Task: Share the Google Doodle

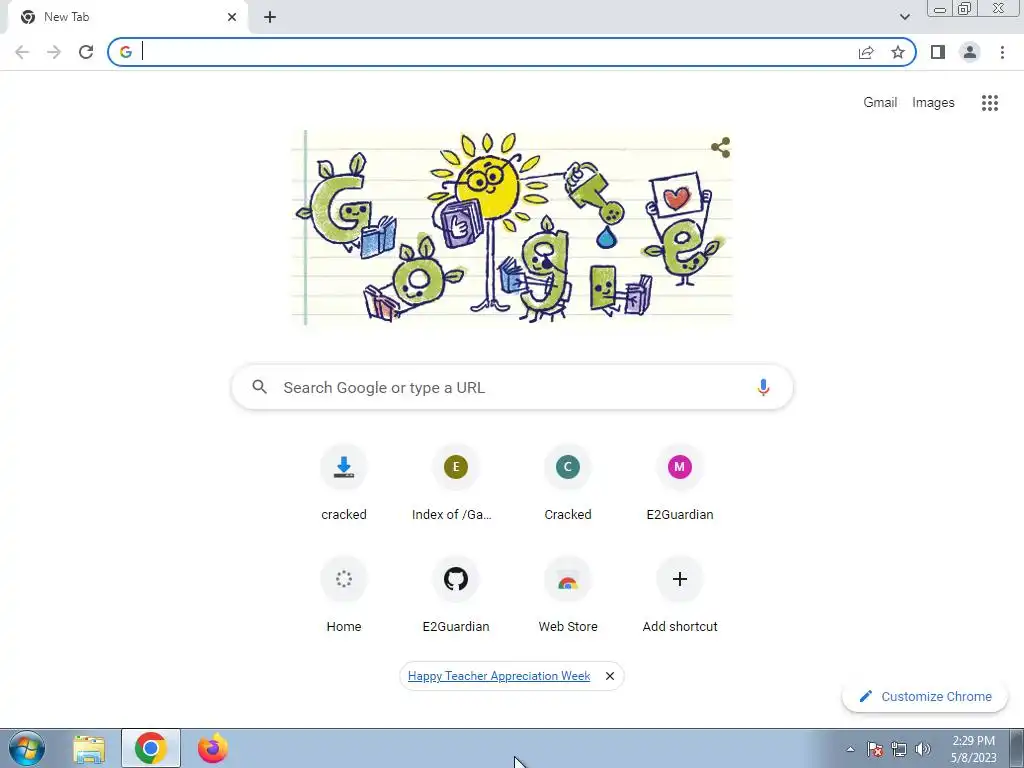Action: (x=720, y=148)
